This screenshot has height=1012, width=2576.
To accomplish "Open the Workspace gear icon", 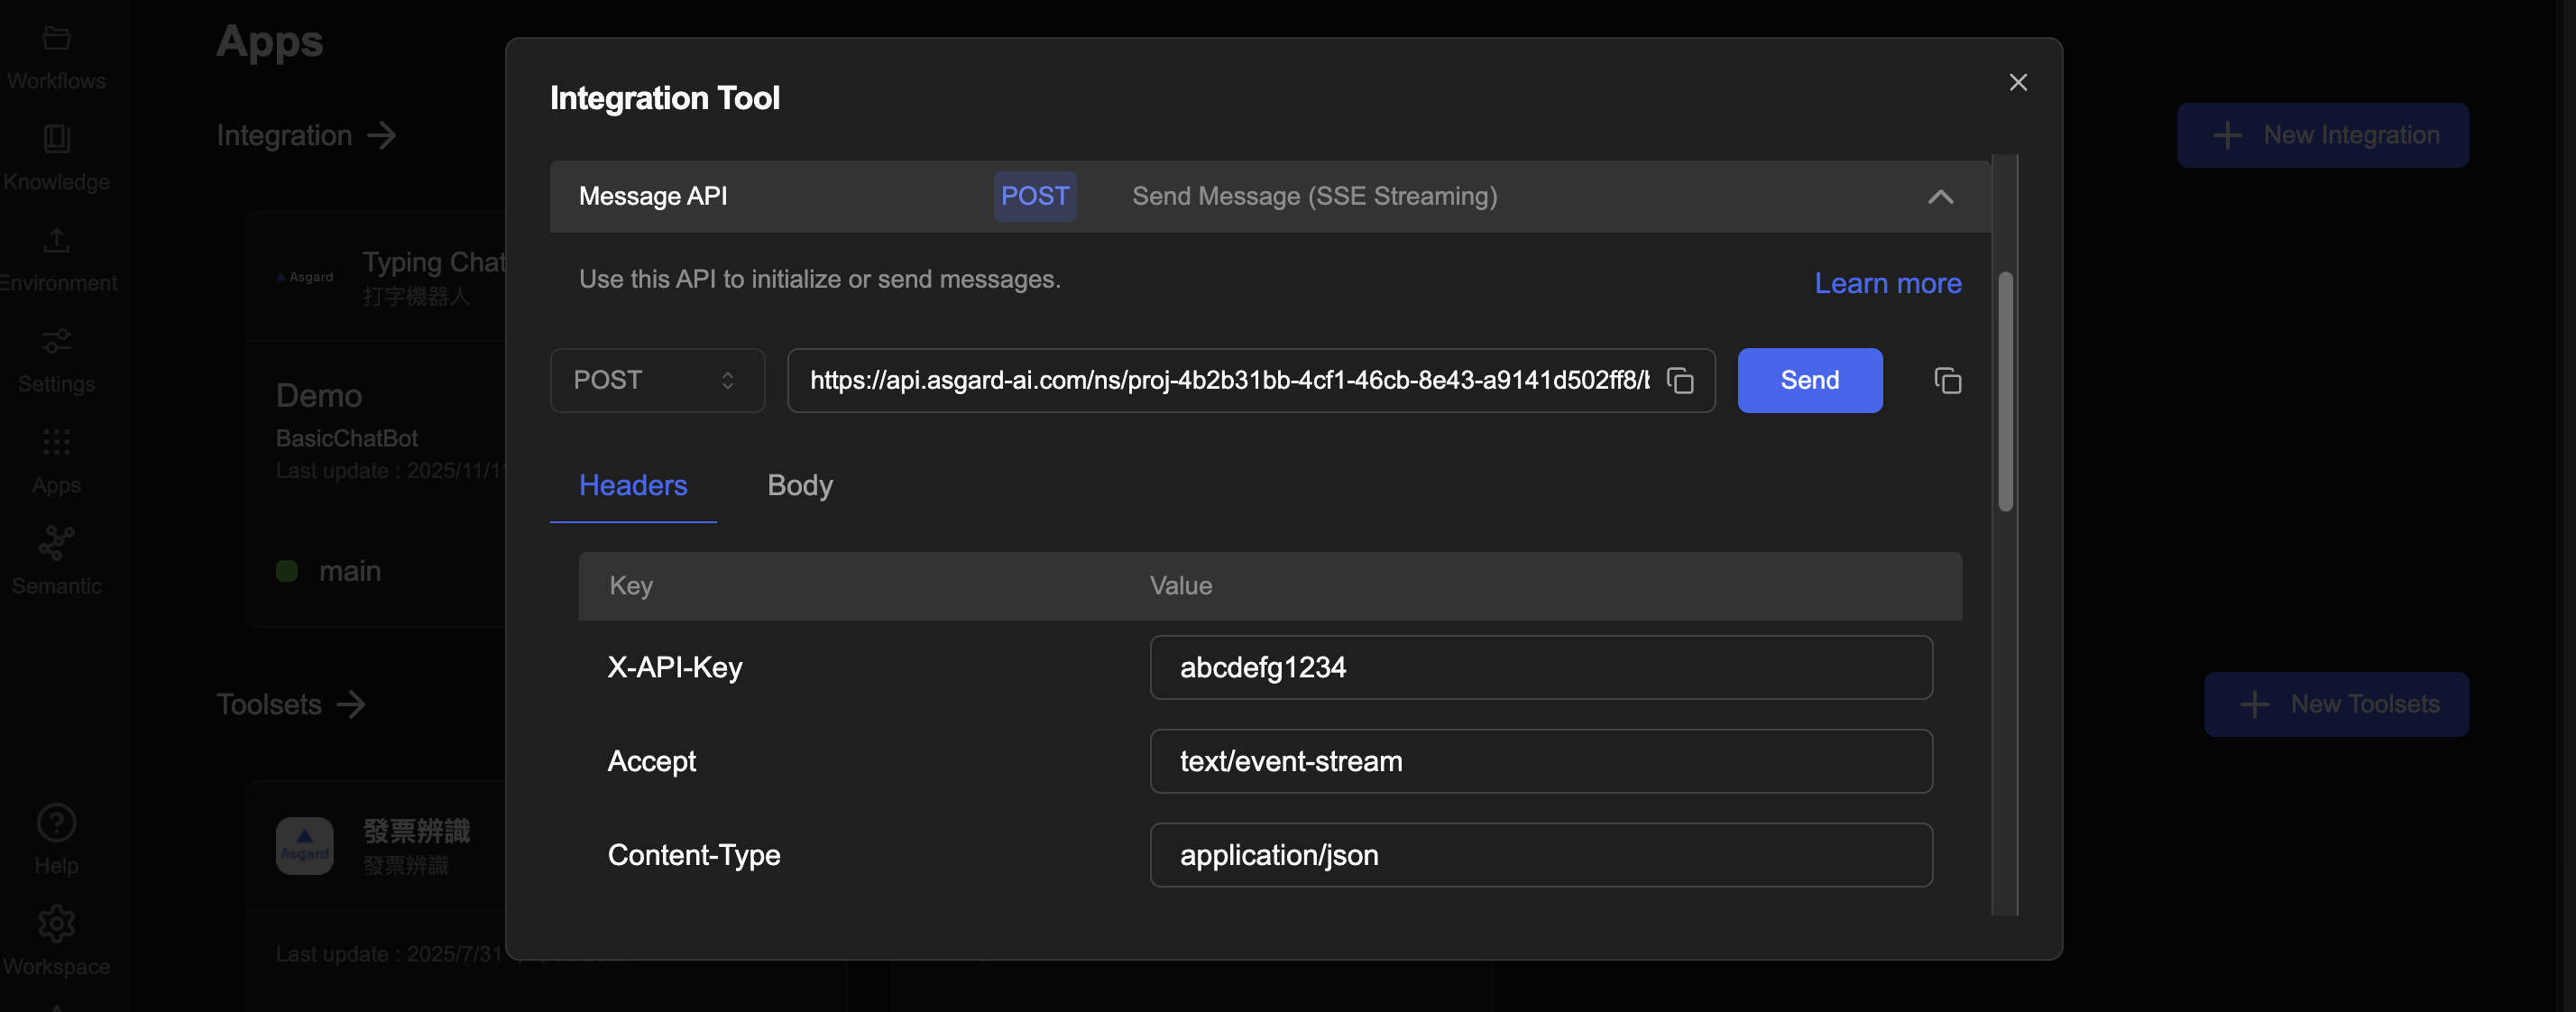I will click(56, 925).
